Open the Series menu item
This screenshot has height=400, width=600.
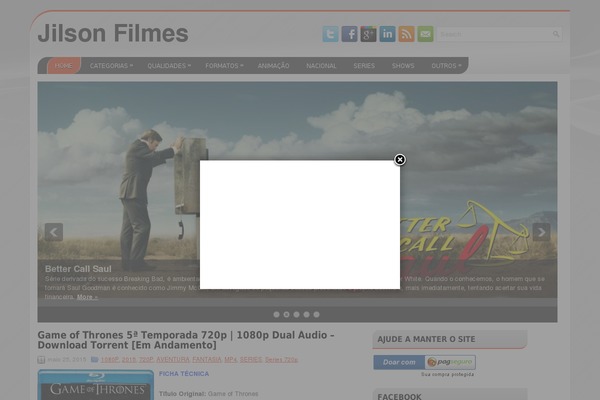tap(364, 65)
